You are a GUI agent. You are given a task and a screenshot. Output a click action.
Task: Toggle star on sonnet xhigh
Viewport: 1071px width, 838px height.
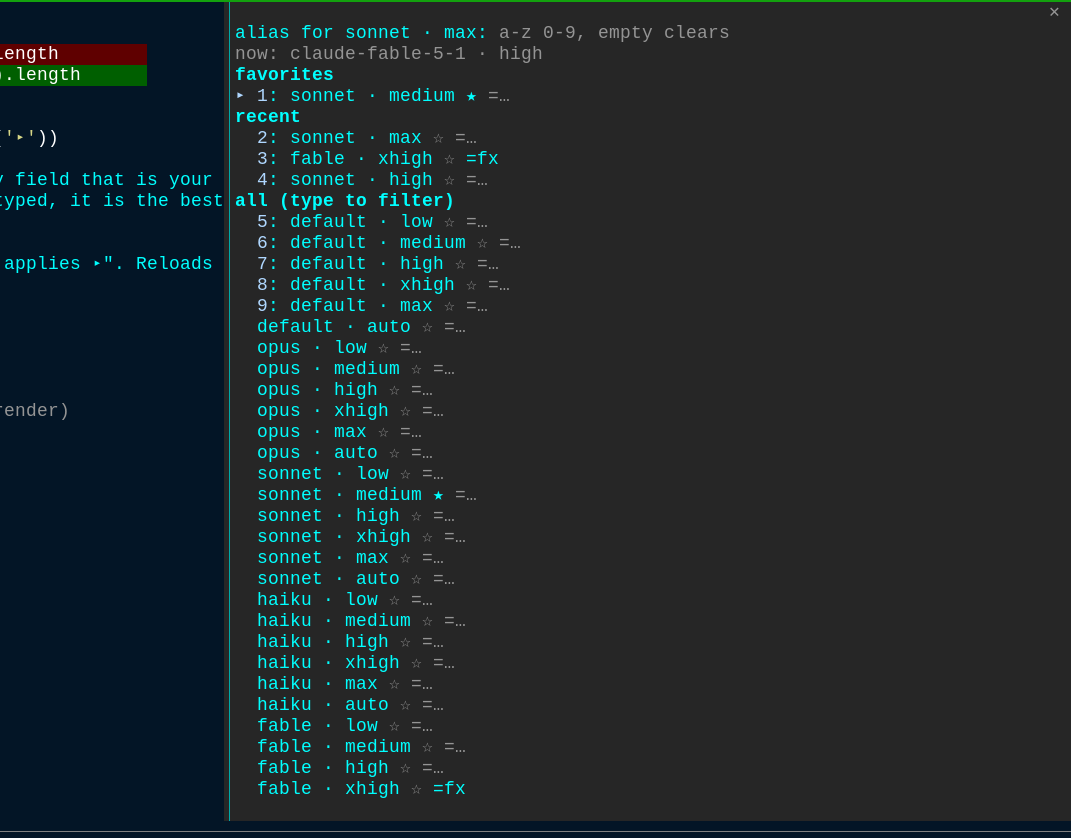coord(428,537)
